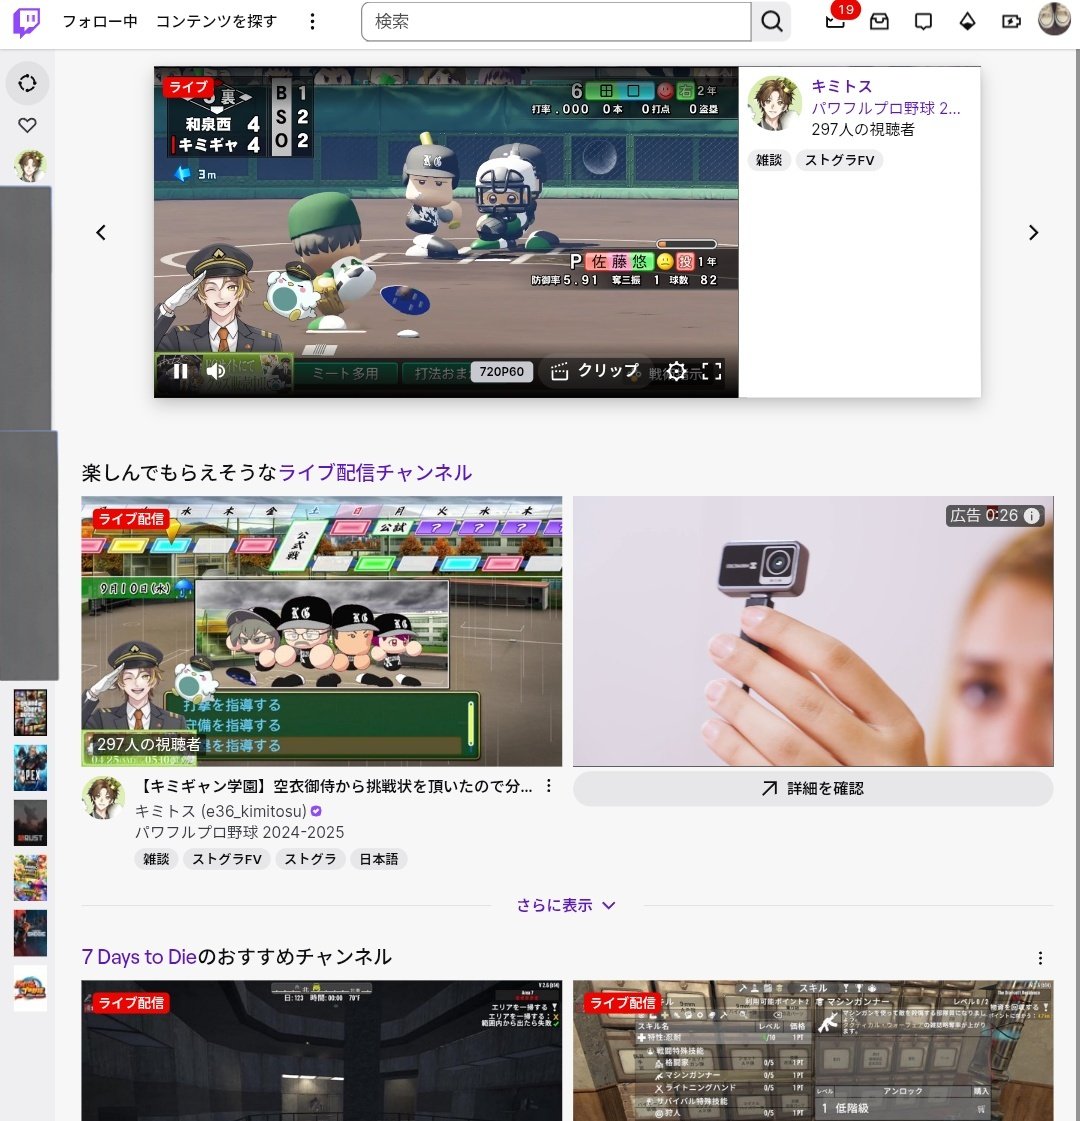Open white-background game cover in sidebar

[x=30, y=988]
